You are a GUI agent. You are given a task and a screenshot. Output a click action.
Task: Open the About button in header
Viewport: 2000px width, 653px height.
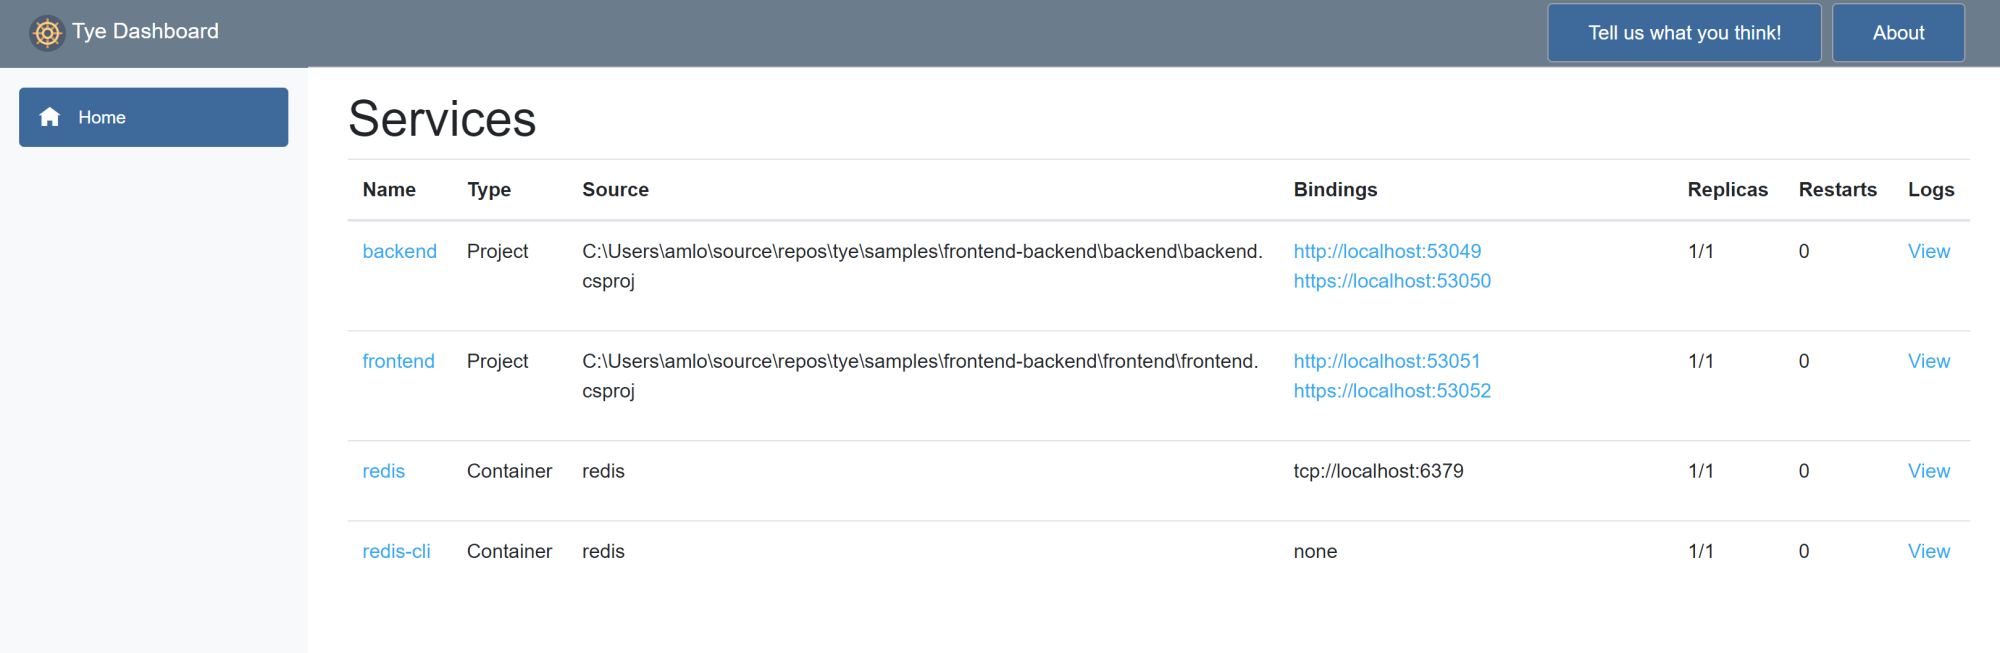1897,33
